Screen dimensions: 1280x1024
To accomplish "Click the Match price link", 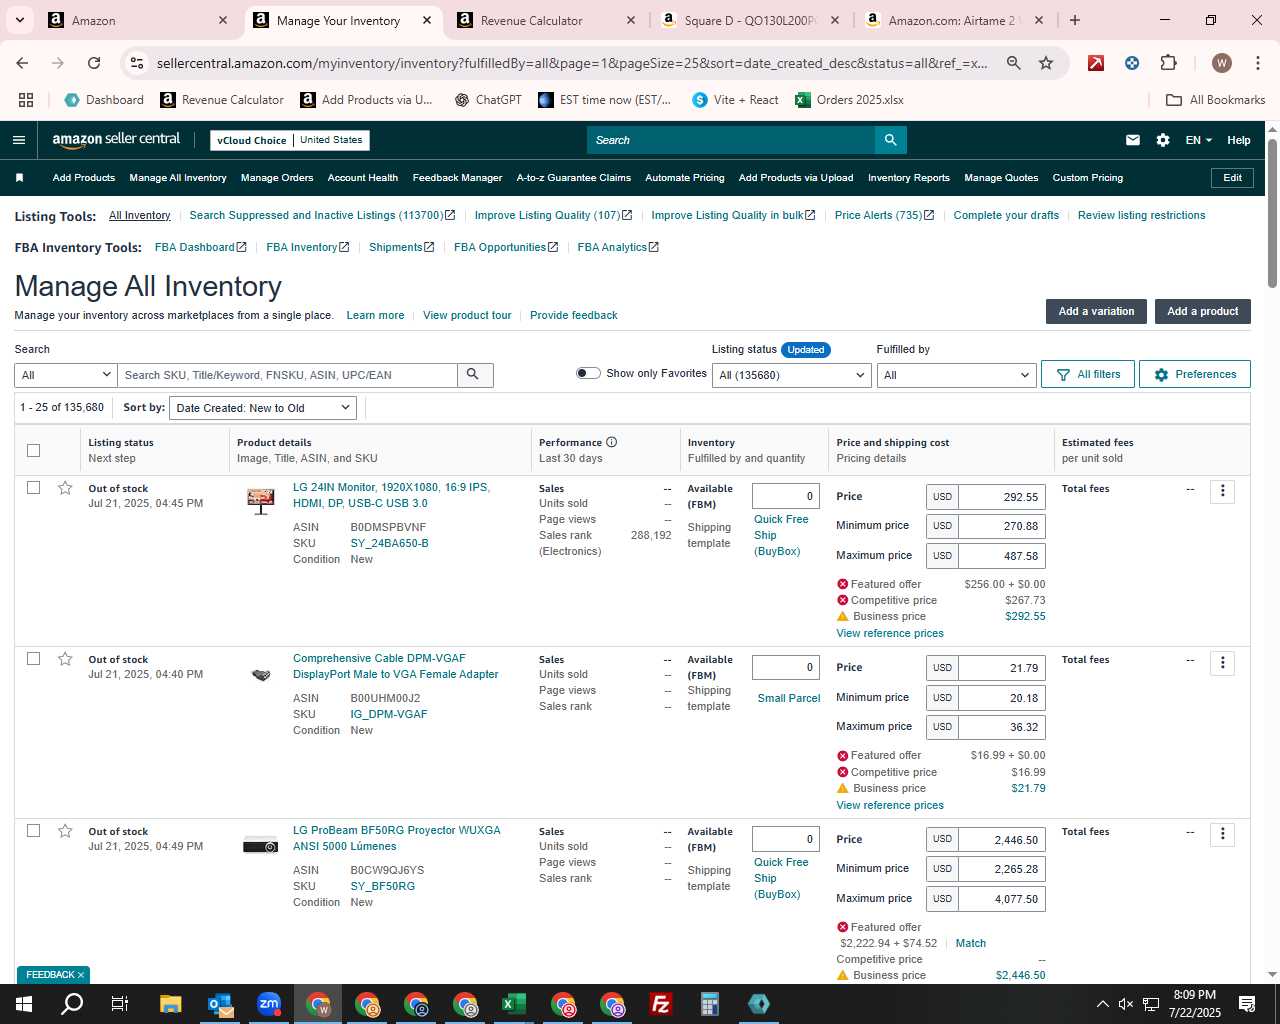I will pos(971,943).
